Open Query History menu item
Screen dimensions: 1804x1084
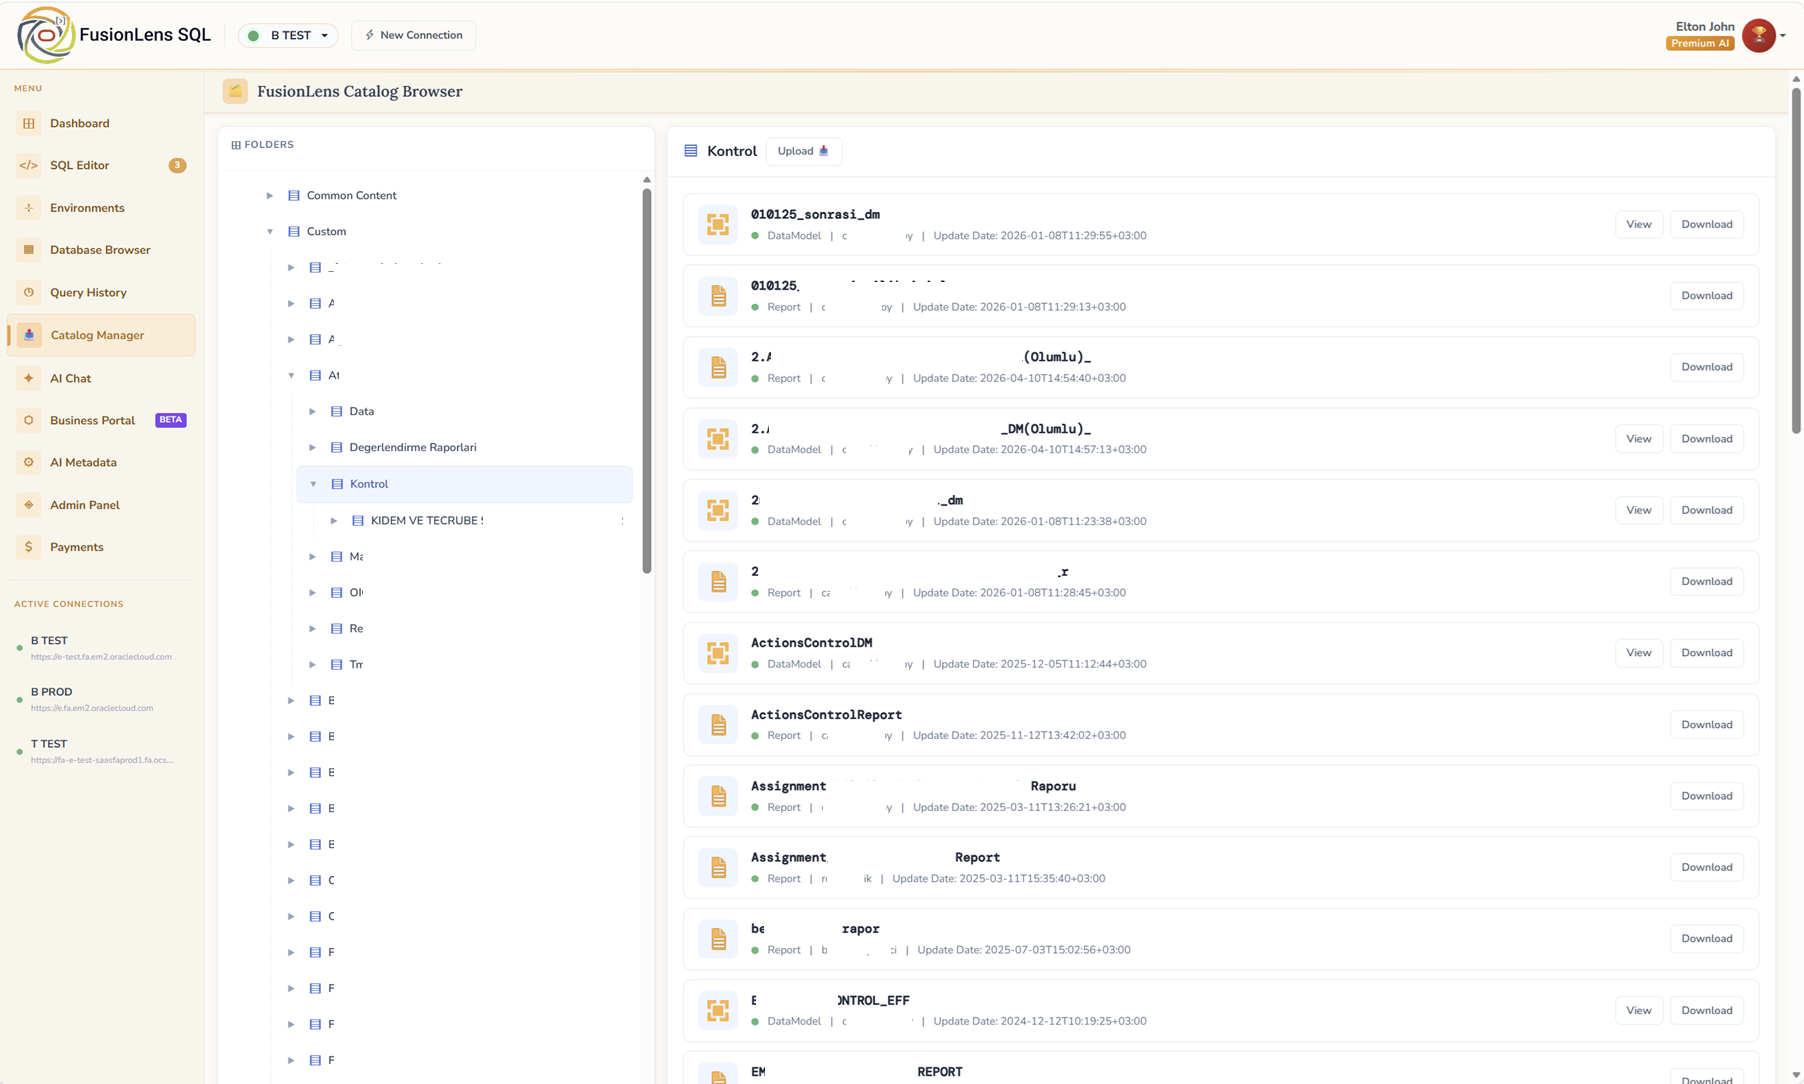pos(101,292)
